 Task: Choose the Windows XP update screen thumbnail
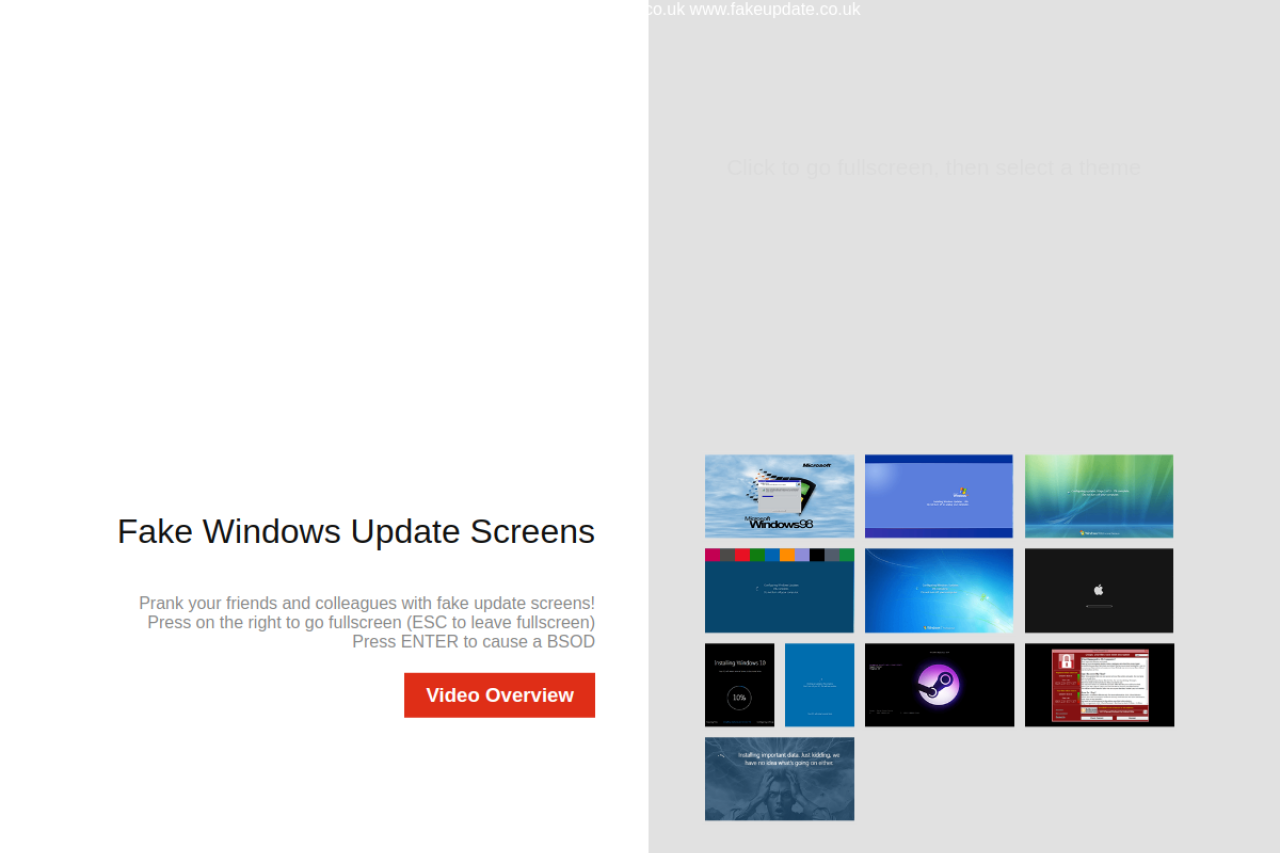[x=939, y=496]
